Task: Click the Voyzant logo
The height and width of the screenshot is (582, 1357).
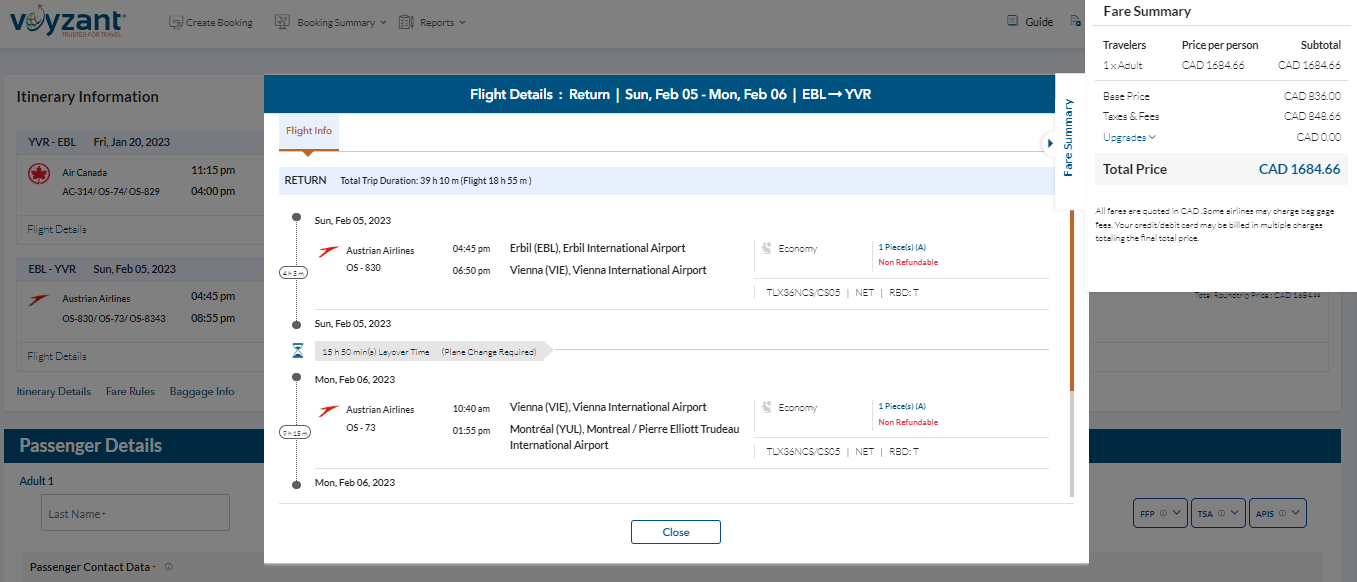Action: click(x=67, y=22)
